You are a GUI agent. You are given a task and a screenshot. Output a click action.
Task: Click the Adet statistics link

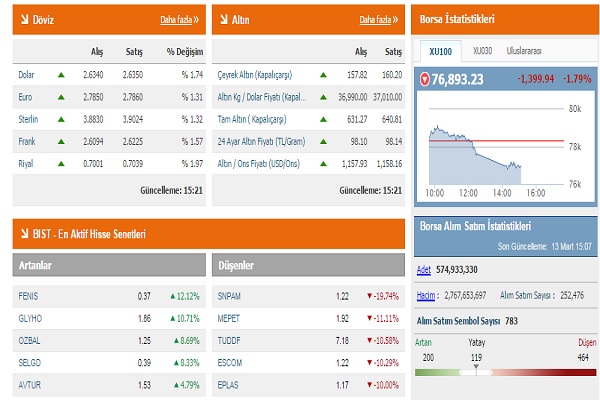[422, 270]
